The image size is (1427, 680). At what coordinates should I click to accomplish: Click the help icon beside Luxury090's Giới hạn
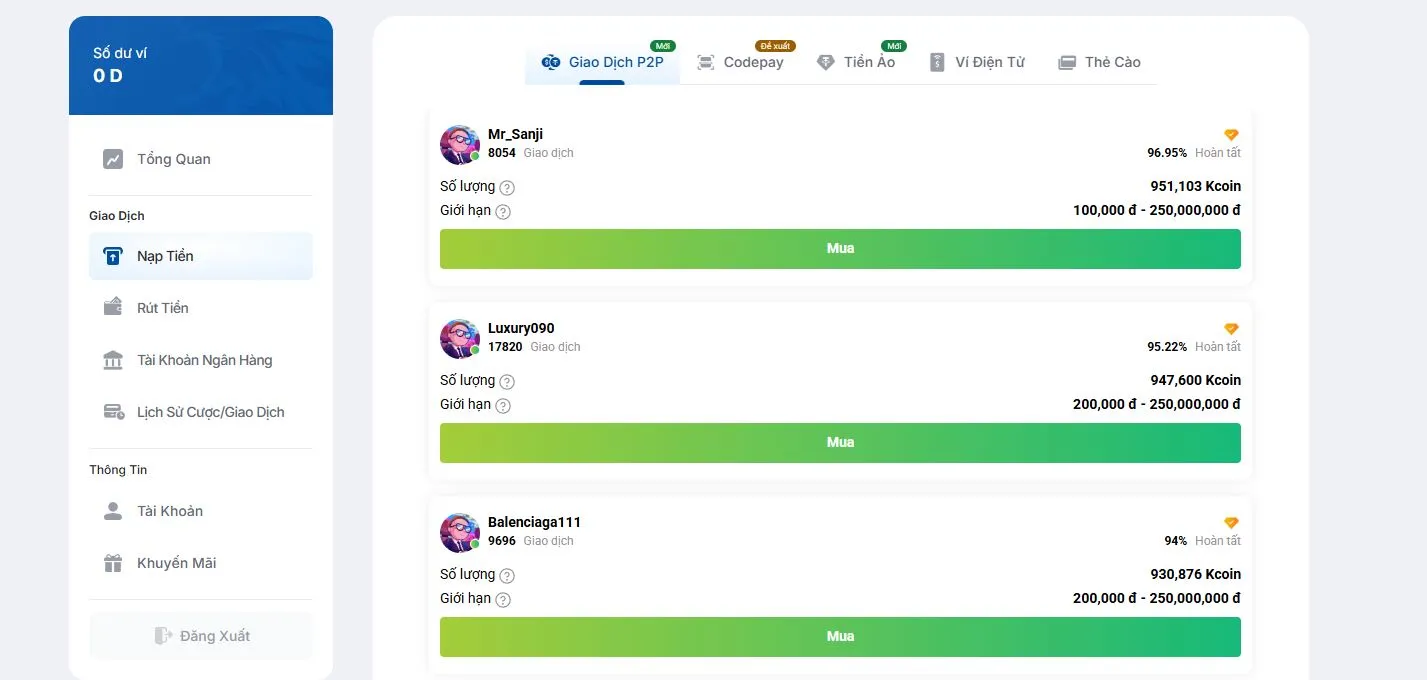coord(503,405)
